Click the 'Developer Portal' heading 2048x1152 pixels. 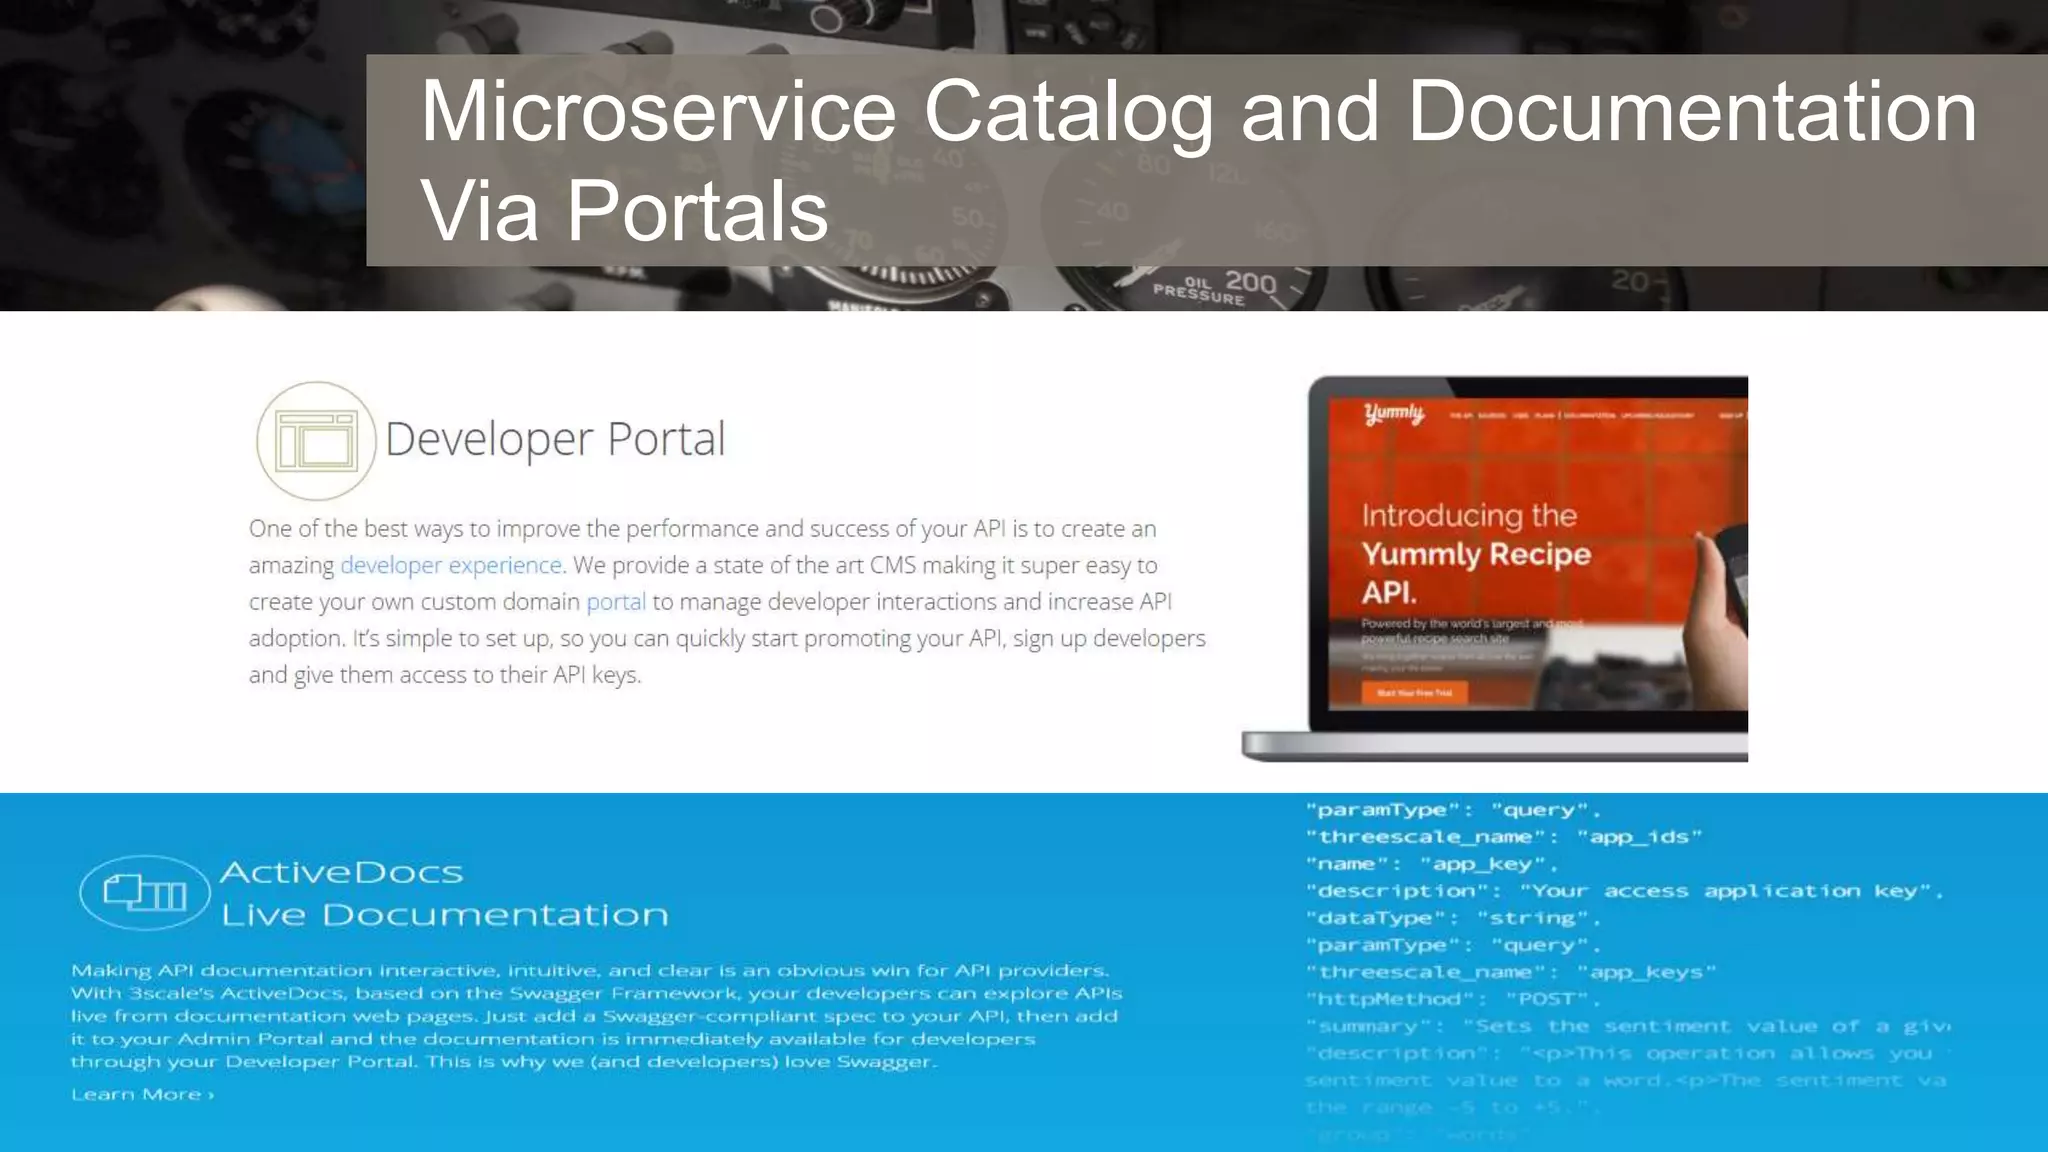click(x=555, y=439)
